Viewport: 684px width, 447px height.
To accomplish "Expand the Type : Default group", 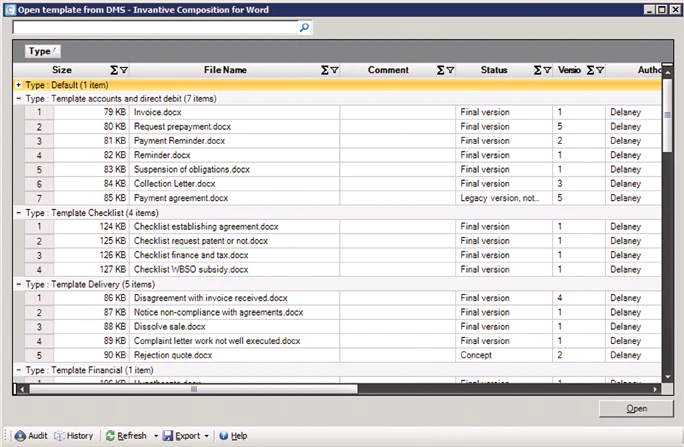I will click(18, 85).
